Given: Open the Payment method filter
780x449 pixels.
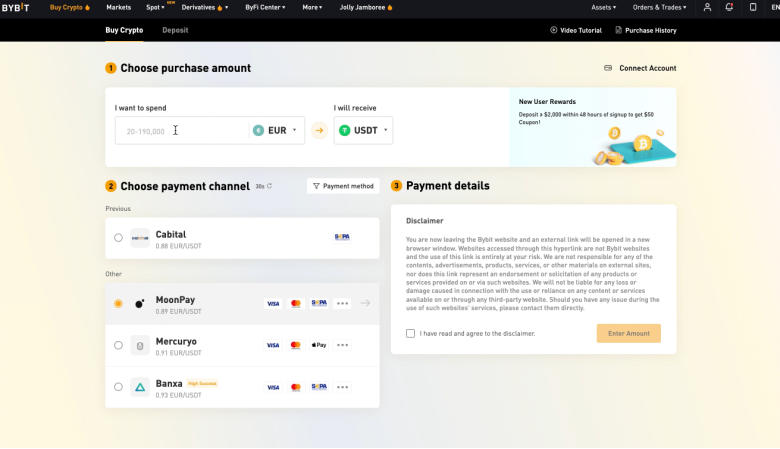Looking at the screenshot, I should click(x=343, y=186).
